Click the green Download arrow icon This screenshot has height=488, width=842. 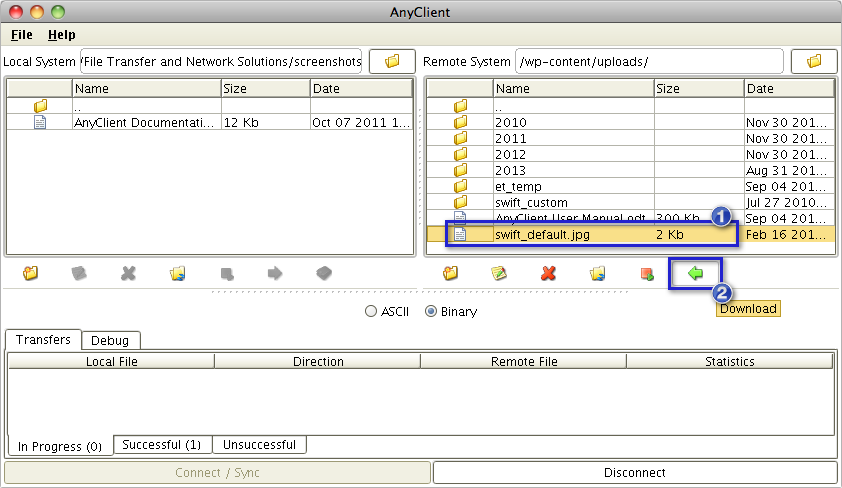(695, 273)
